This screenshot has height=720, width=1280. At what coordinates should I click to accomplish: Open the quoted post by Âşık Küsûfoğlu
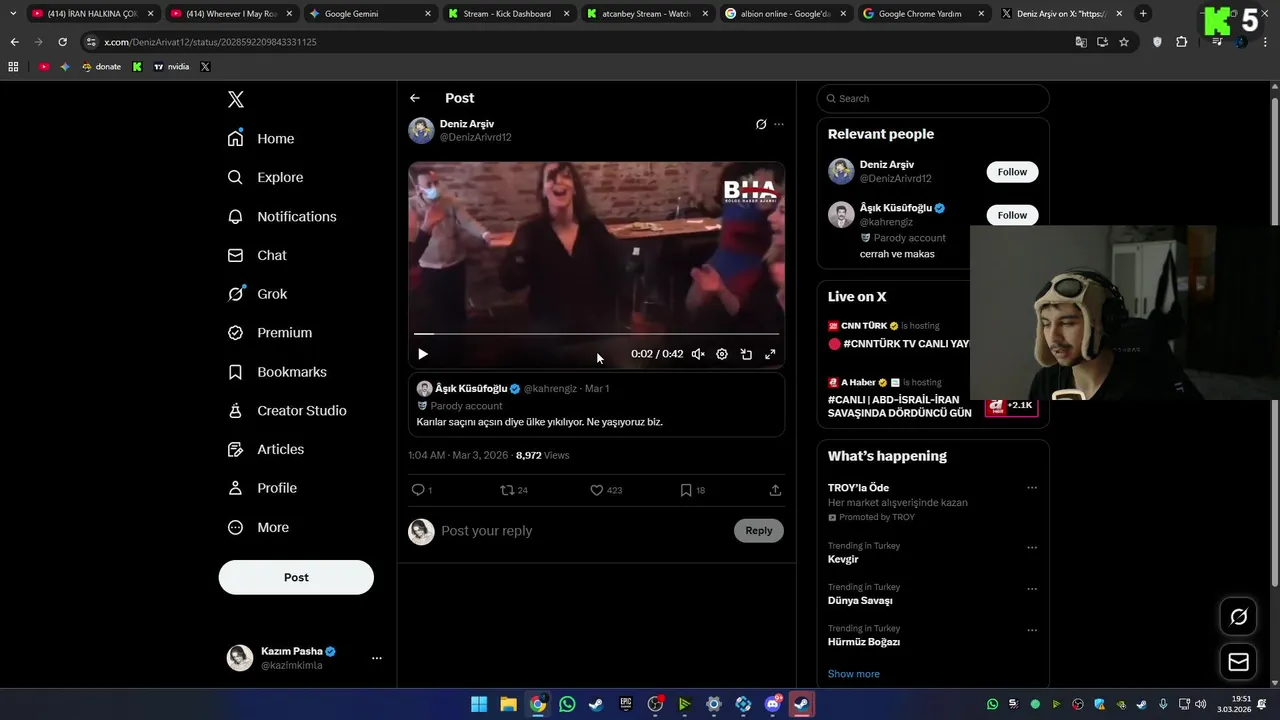(x=596, y=405)
